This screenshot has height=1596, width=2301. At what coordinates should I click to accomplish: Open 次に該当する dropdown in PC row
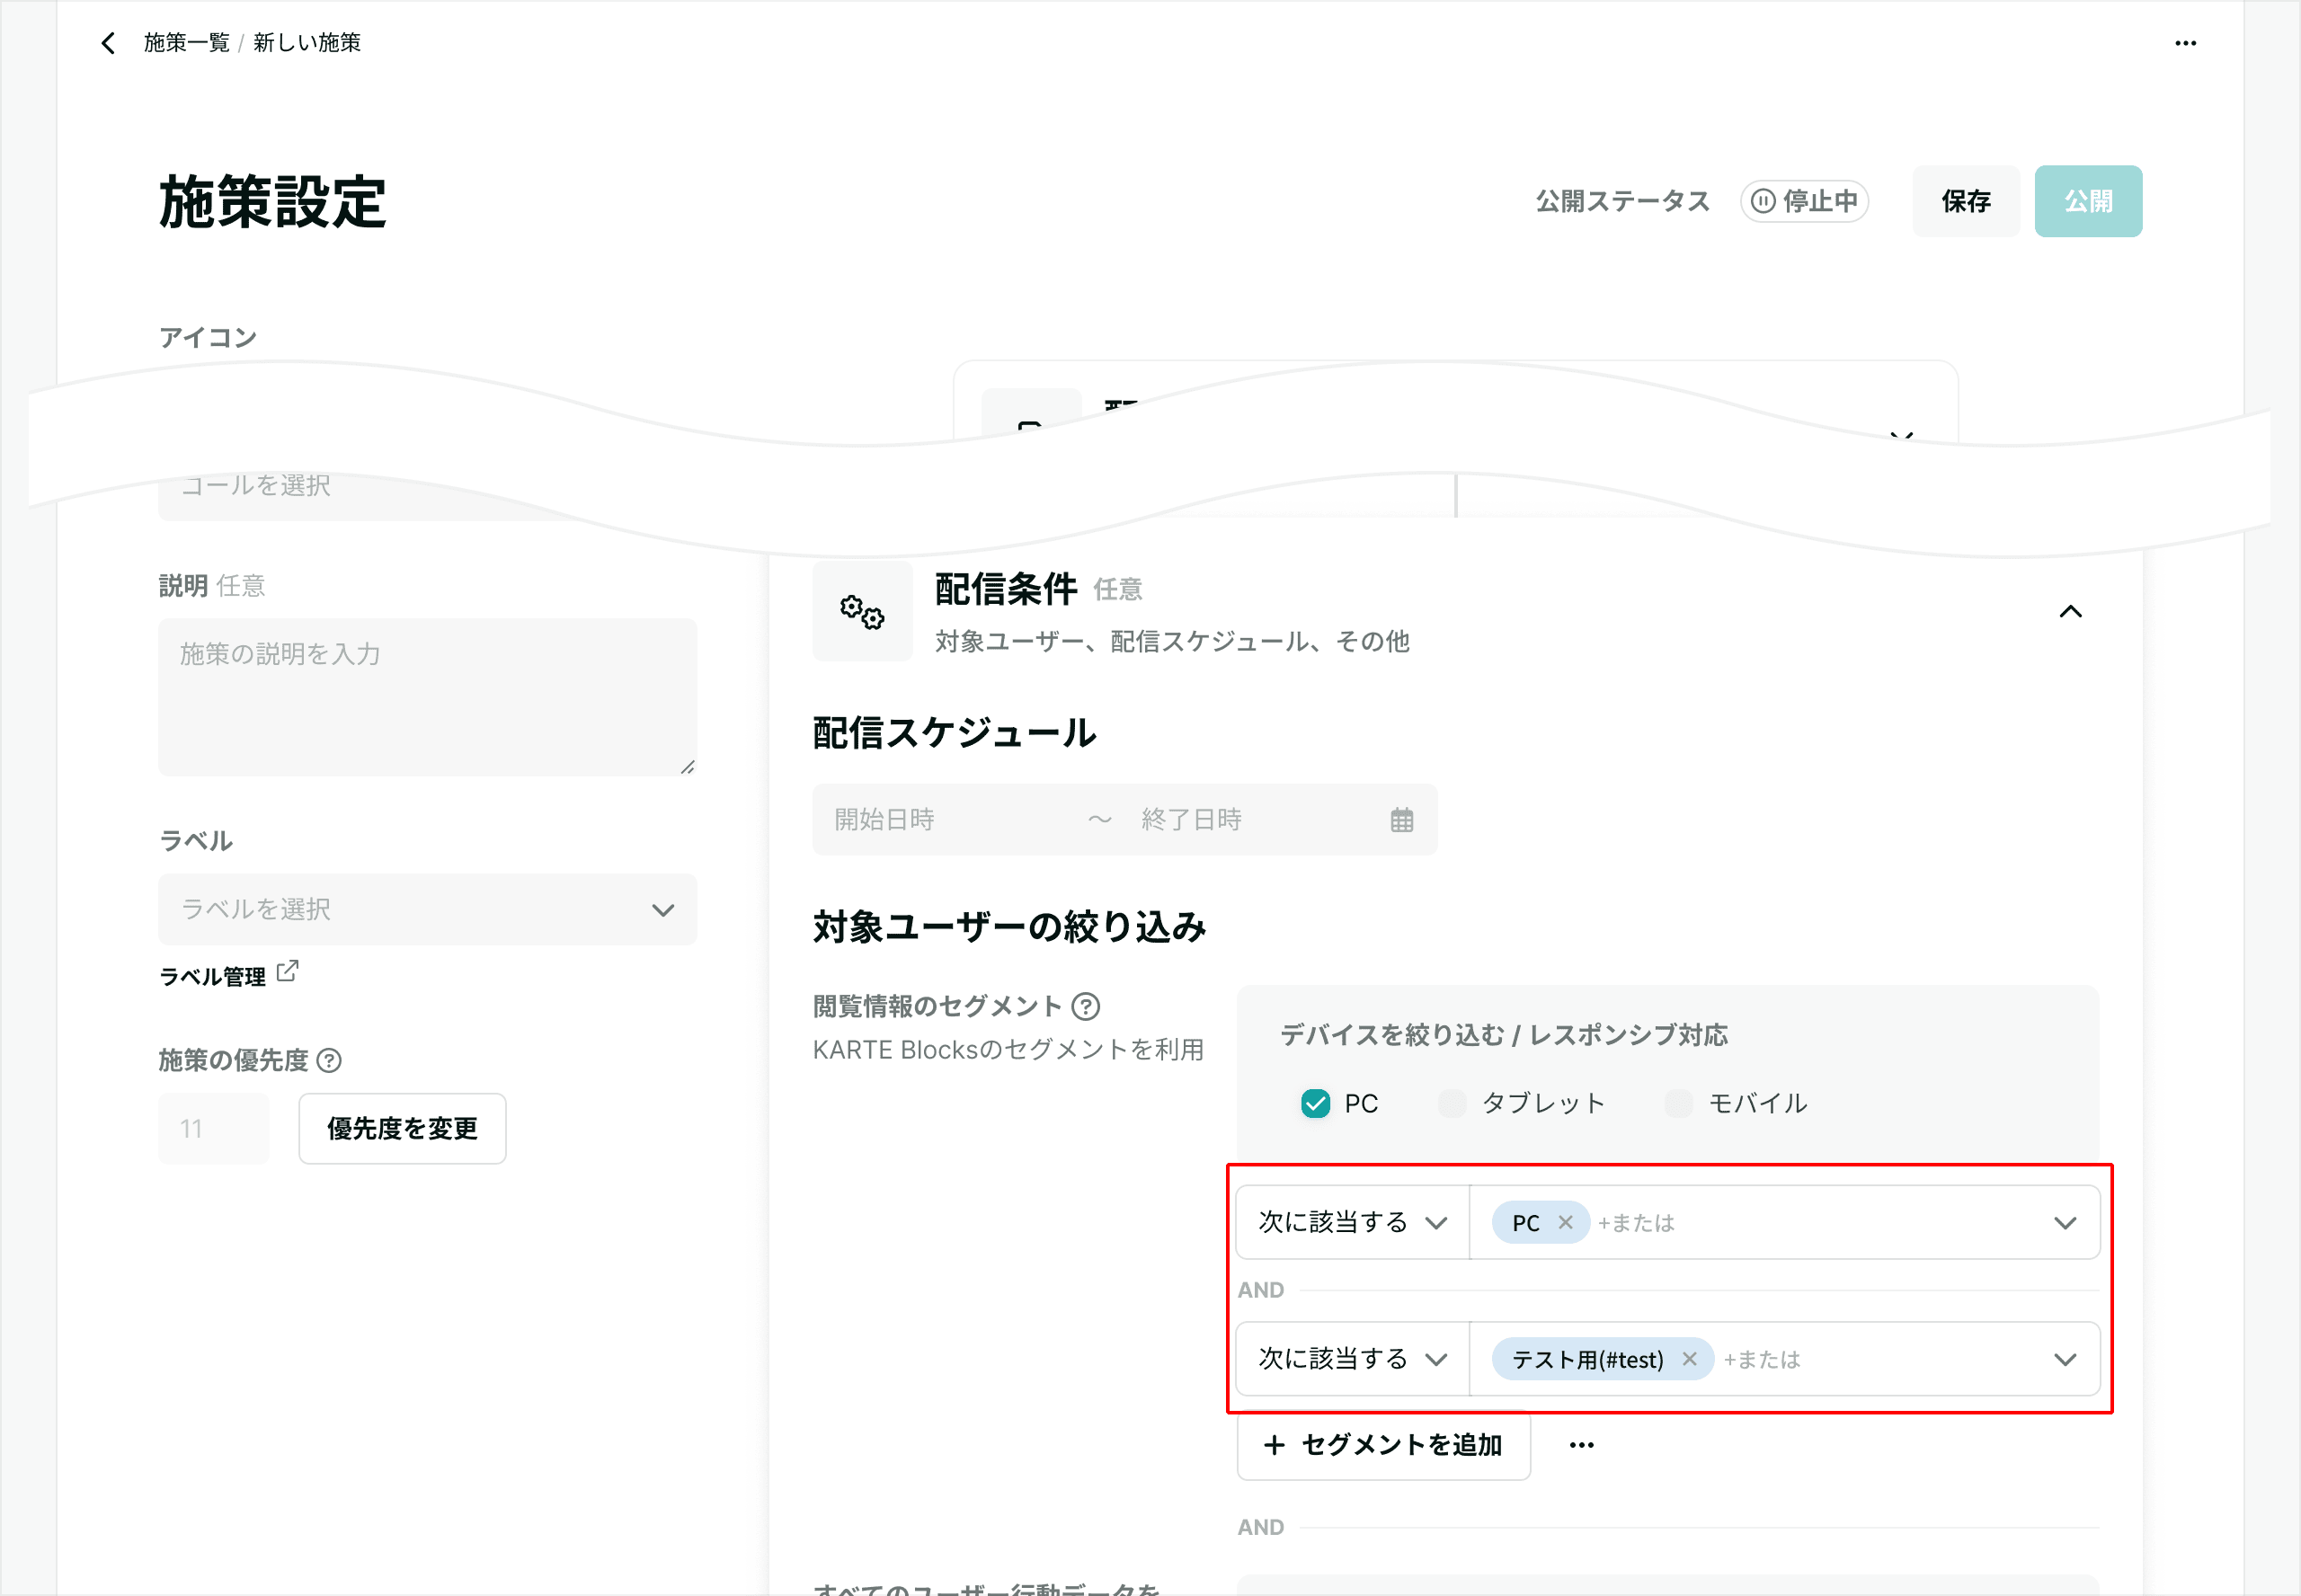pyautogui.click(x=1352, y=1222)
